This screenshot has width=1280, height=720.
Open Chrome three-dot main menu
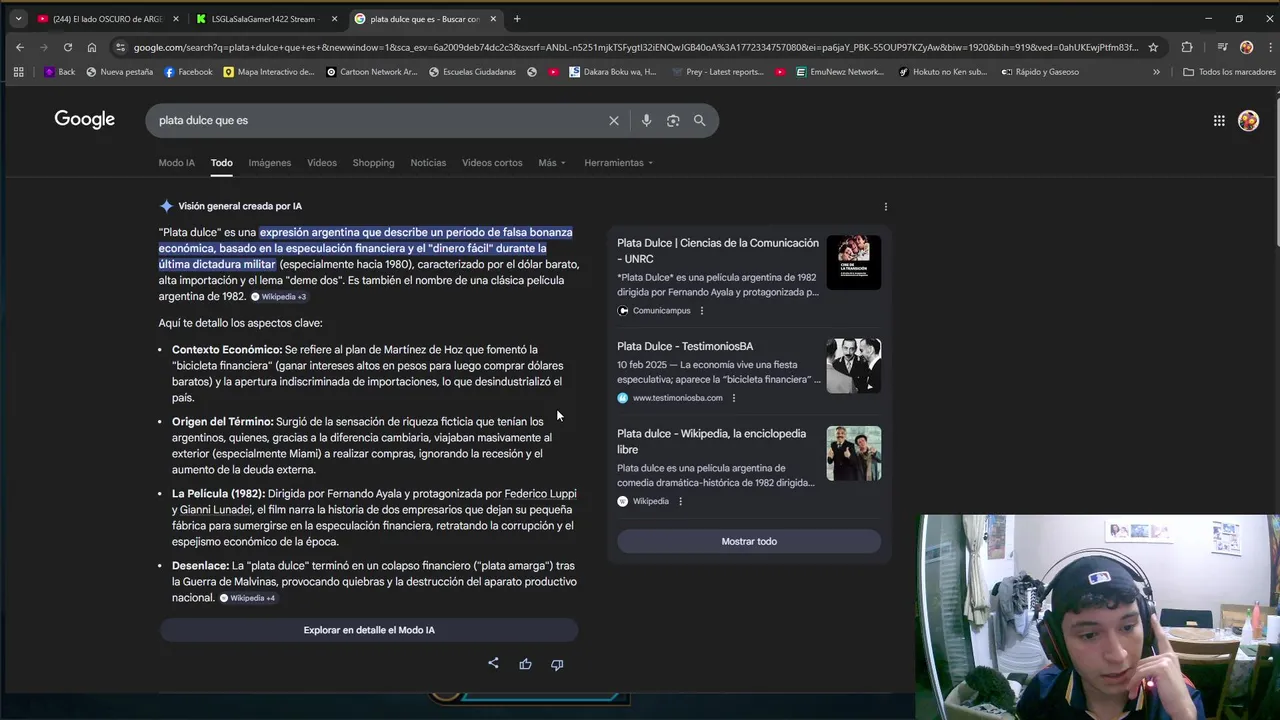[1268, 47]
